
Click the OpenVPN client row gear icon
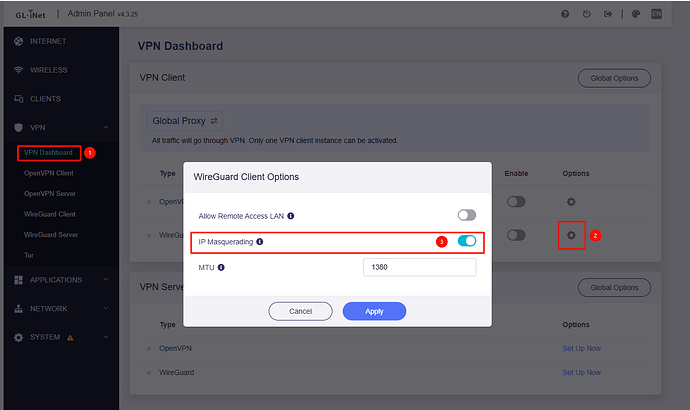coord(571,202)
